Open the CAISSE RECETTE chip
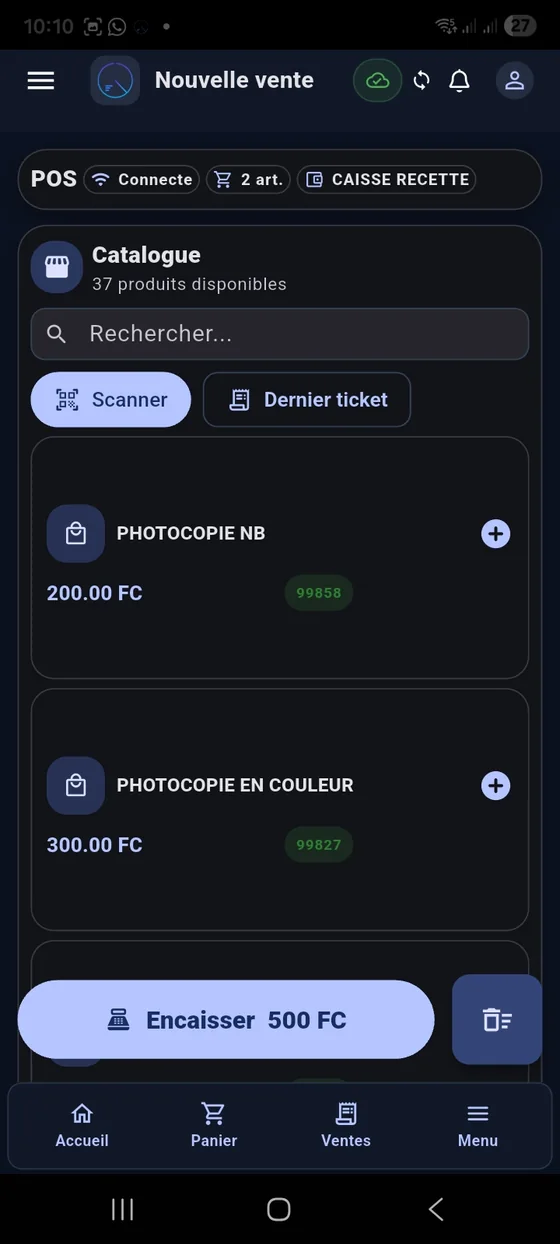Viewport: 560px width, 1244px height. [387, 180]
